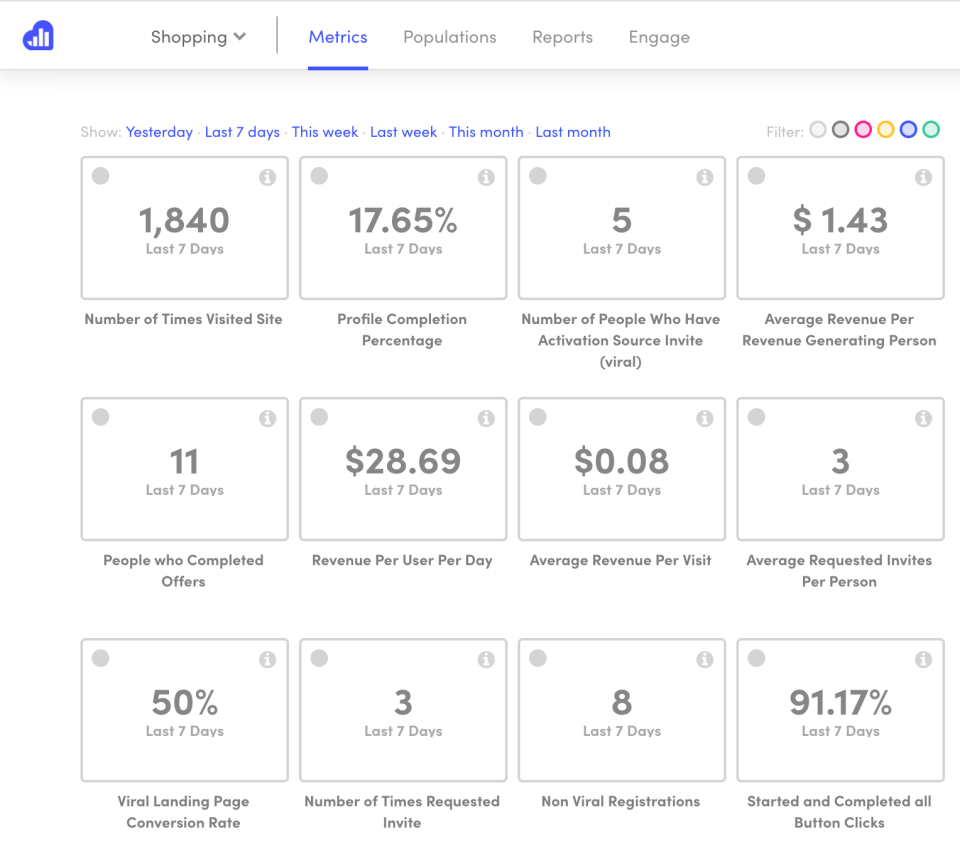Open info for Revenue Per User Per Day
Image resolution: width=960 pixels, height=849 pixels.
click(x=486, y=418)
